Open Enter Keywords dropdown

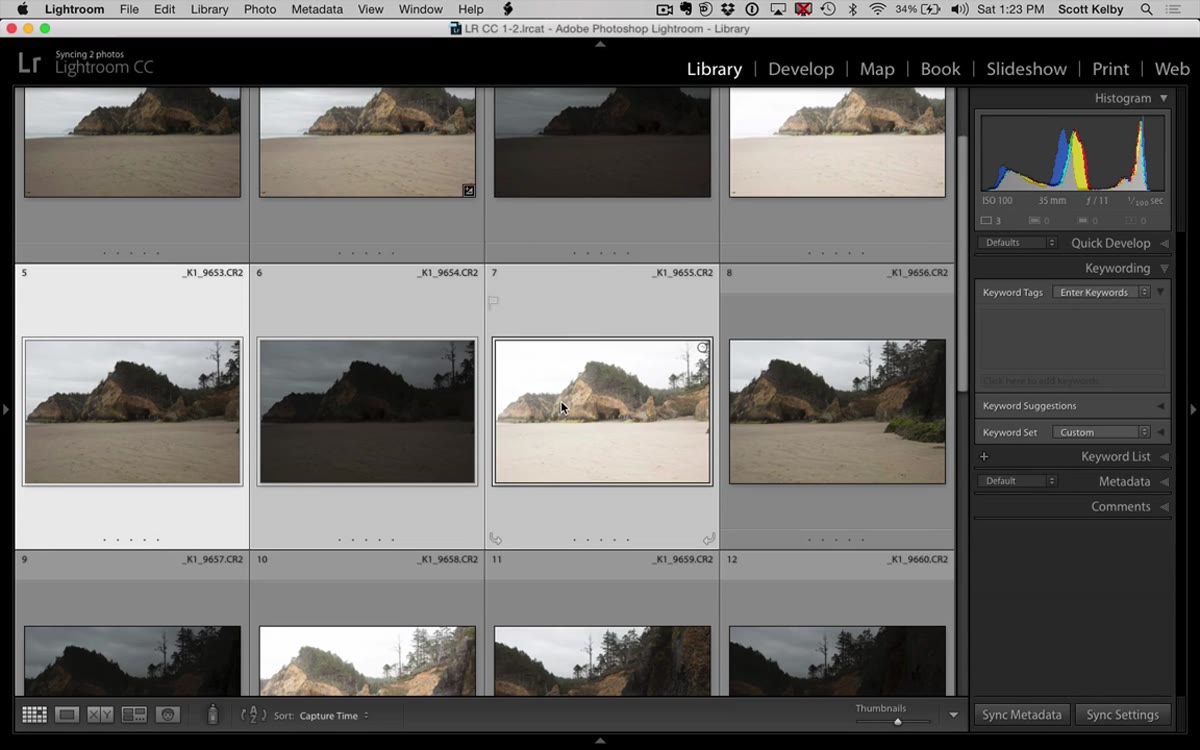tap(1101, 292)
